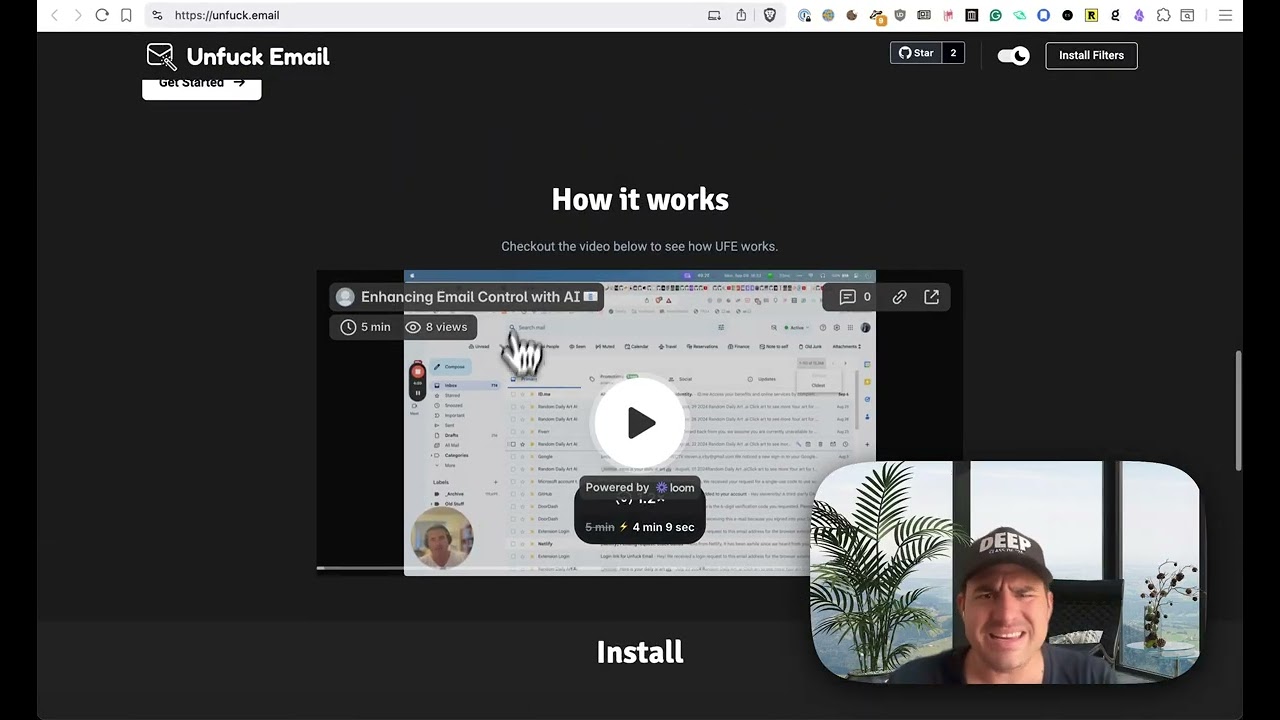The height and width of the screenshot is (720, 1280).
Task: Open the browser hamburger main menu
Action: coord(1225,15)
